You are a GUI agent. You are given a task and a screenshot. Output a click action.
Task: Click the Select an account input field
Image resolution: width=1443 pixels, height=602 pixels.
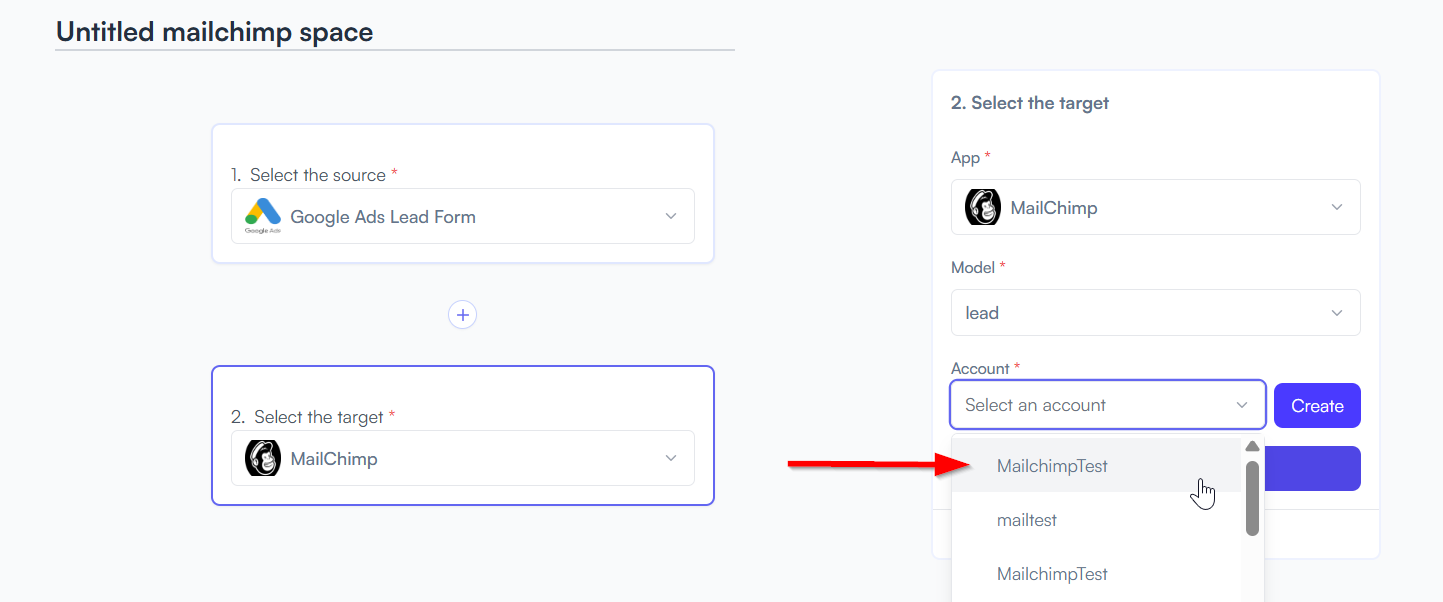(x=1108, y=405)
